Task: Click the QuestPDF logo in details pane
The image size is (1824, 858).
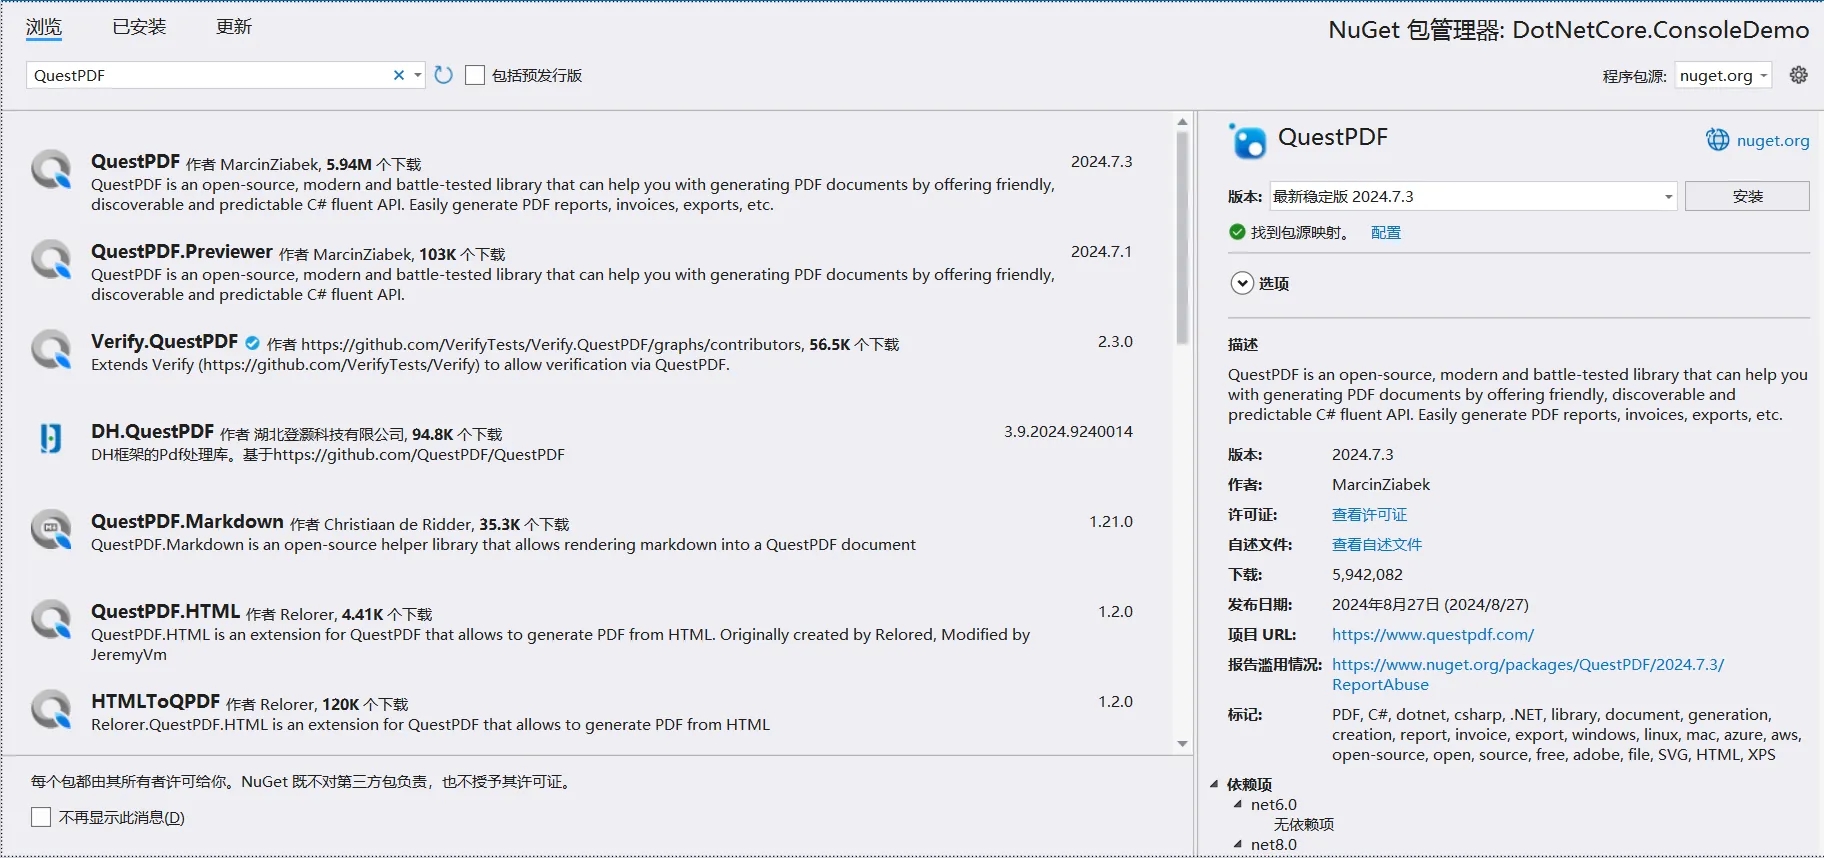Action: 1248,141
